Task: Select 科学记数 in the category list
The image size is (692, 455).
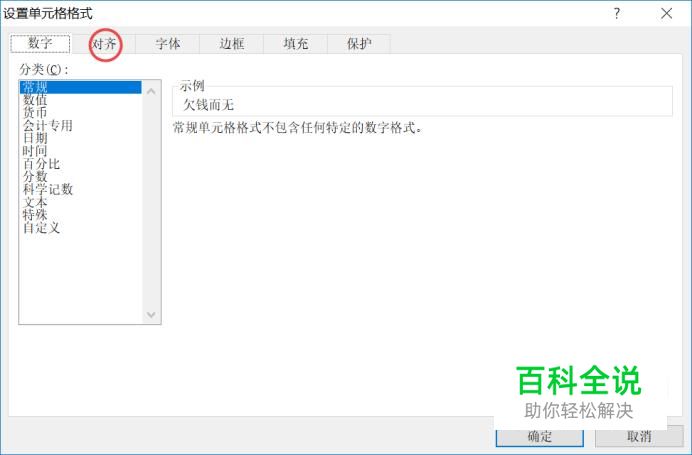Action: pyautogui.click(x=81, y=189)
